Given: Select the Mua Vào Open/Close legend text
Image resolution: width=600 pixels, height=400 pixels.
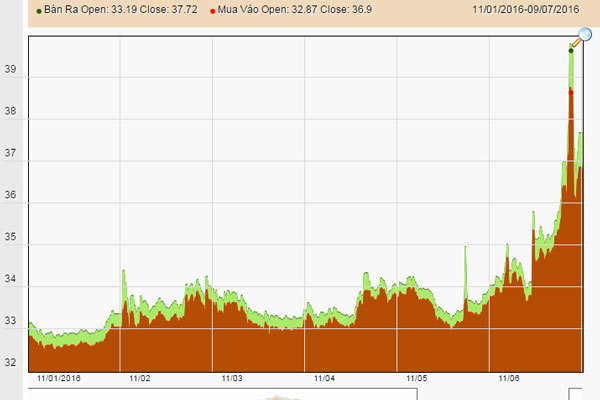Looking at the screenshot, I should [x=298, y=9].
